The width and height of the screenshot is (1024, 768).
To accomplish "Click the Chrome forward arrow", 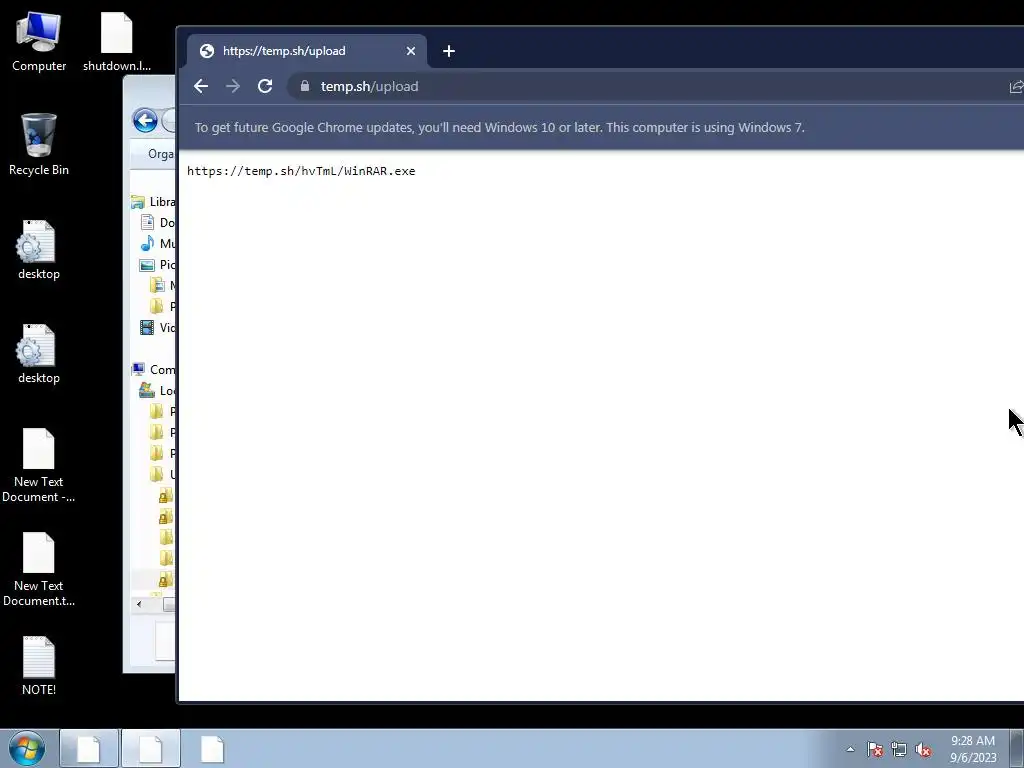I will 232,86.
